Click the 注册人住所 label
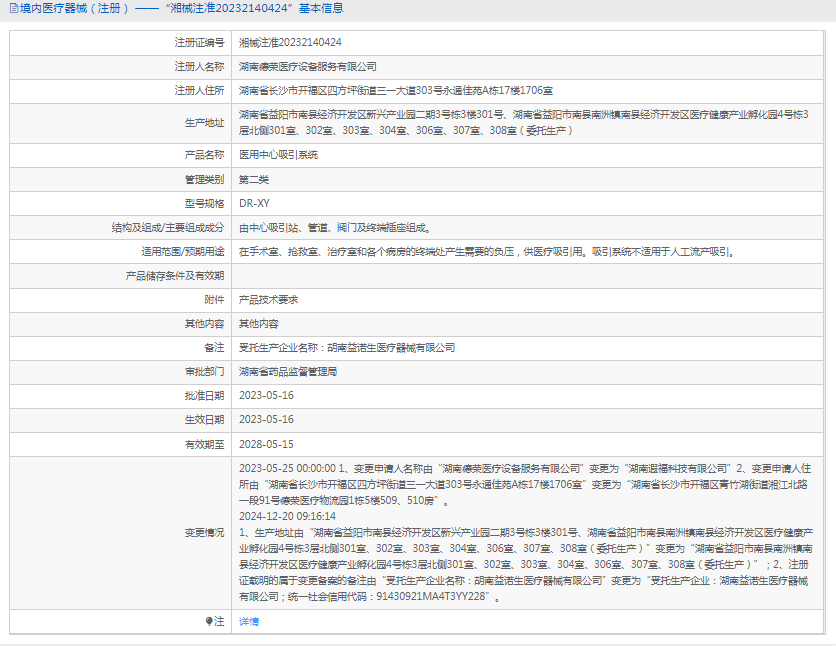 [199, 91]
